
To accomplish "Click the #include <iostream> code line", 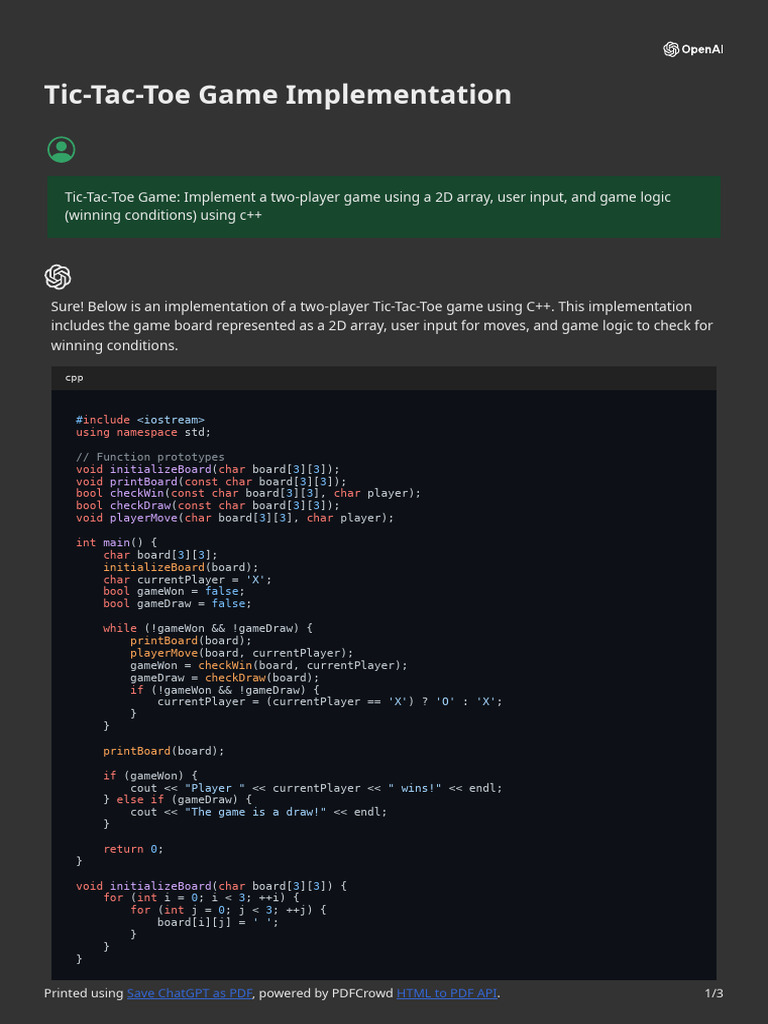I will tap(140, 420).
